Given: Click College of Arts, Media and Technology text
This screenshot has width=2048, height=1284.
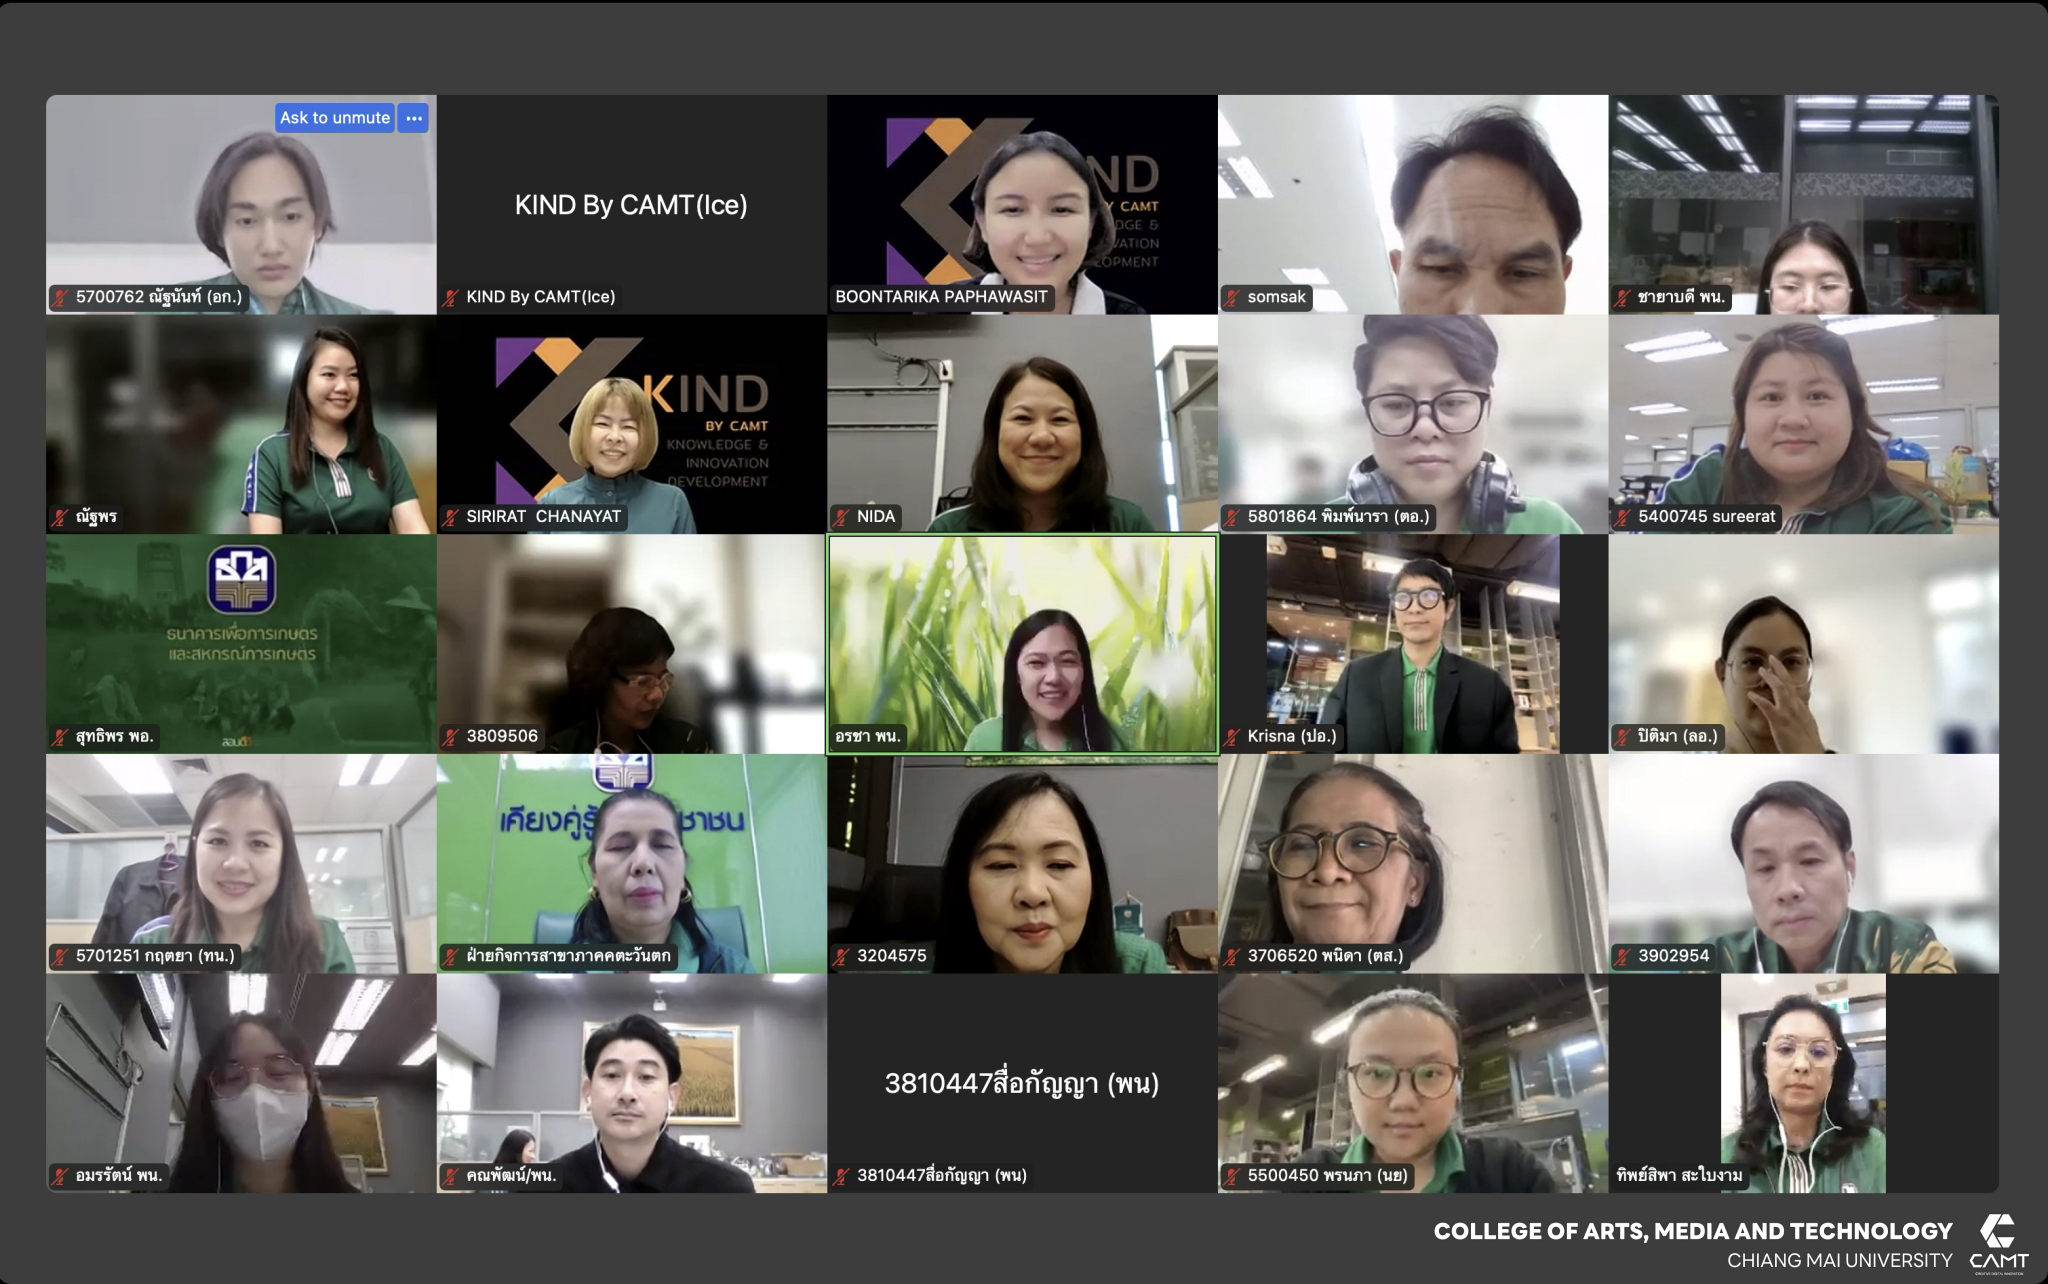Looking at the screenshot, I should click(1692, 1231).
